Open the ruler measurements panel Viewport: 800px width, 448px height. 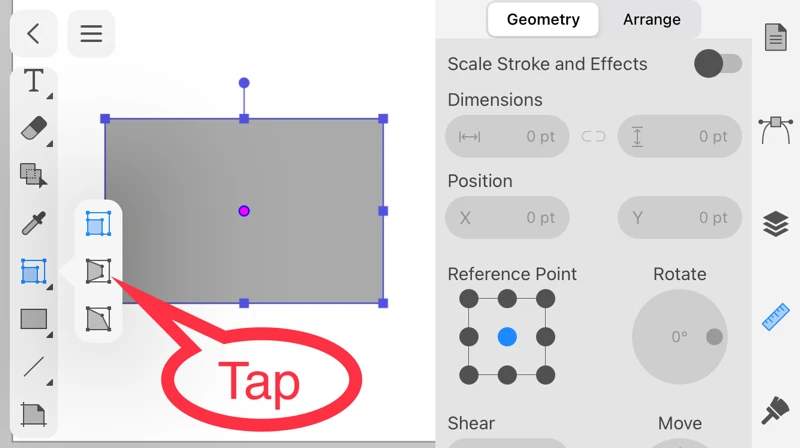point(776,317)
